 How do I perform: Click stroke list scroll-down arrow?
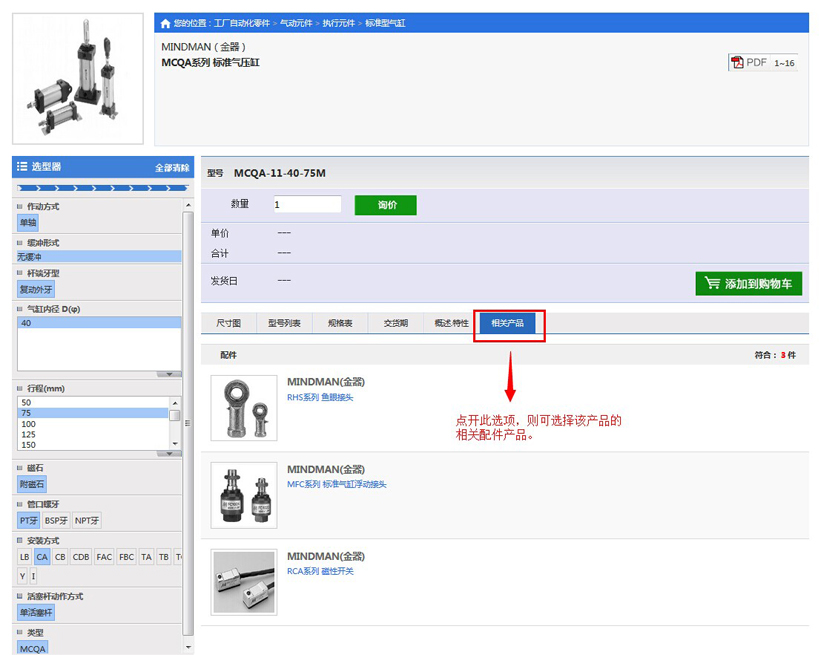pyautogui.click(x=175, y=444)
